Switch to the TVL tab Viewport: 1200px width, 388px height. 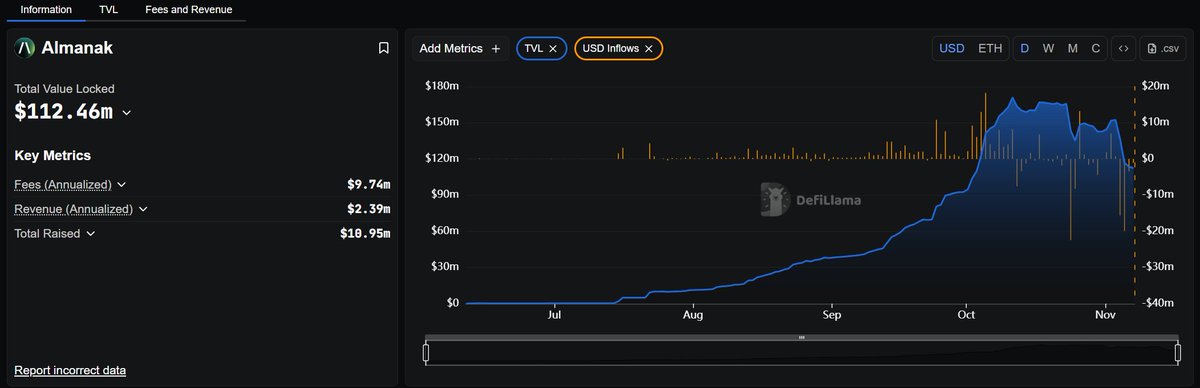(x=109, y=10)
